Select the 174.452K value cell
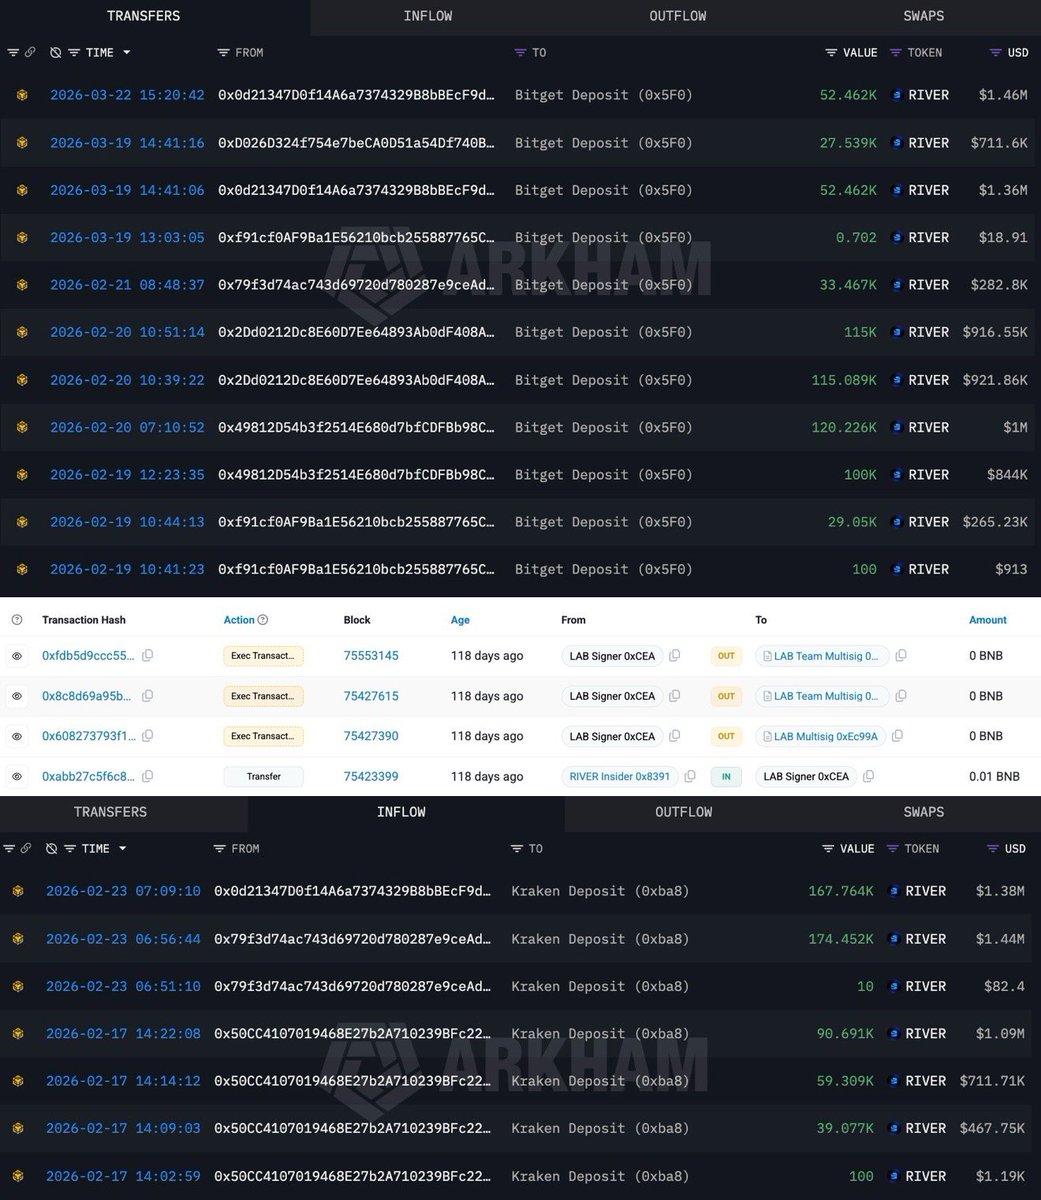 click(840, 939)
